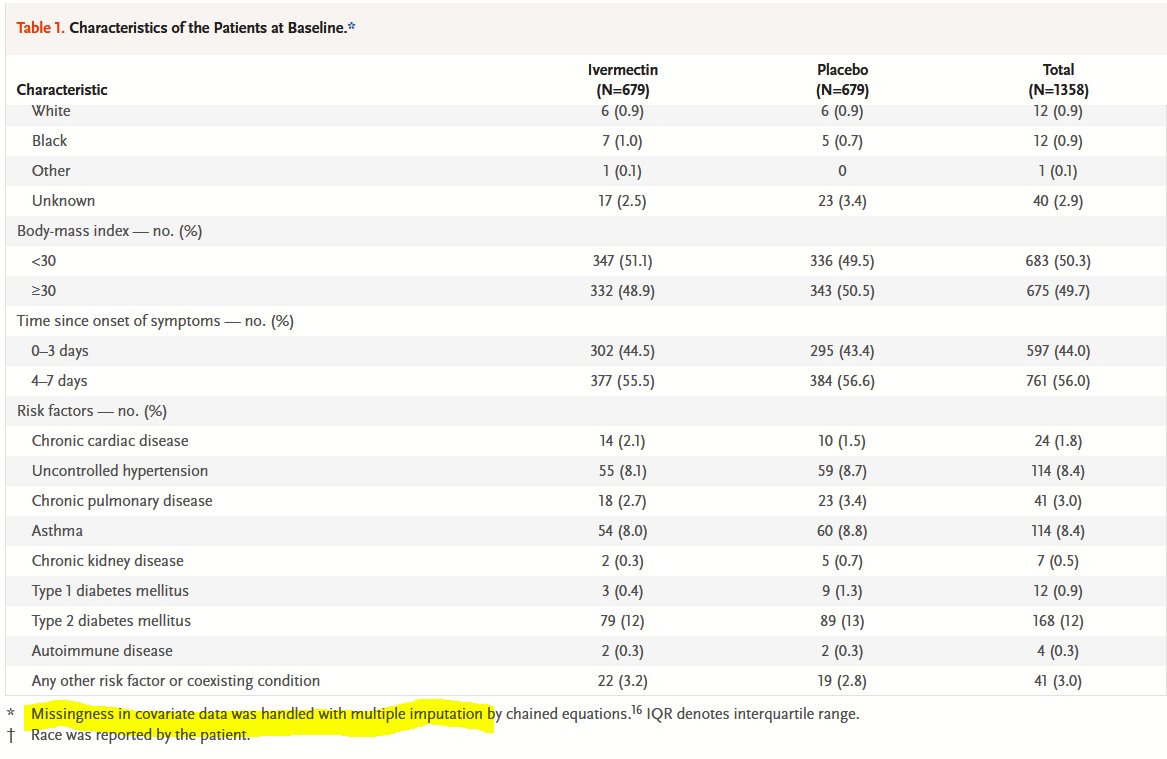Click Ivermectin value '55 (8.1)'

click(x=622, y=471)
